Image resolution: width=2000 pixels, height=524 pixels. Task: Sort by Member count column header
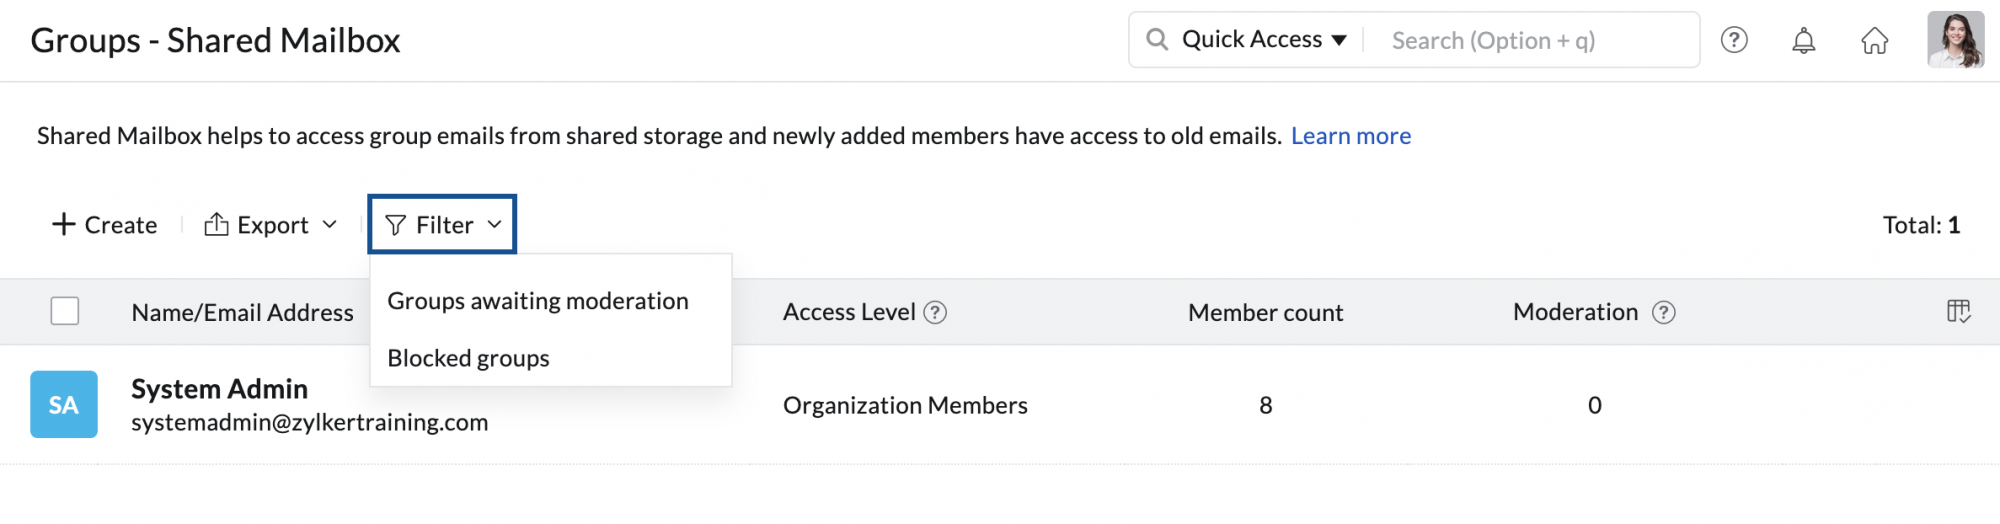(1265, 313)
